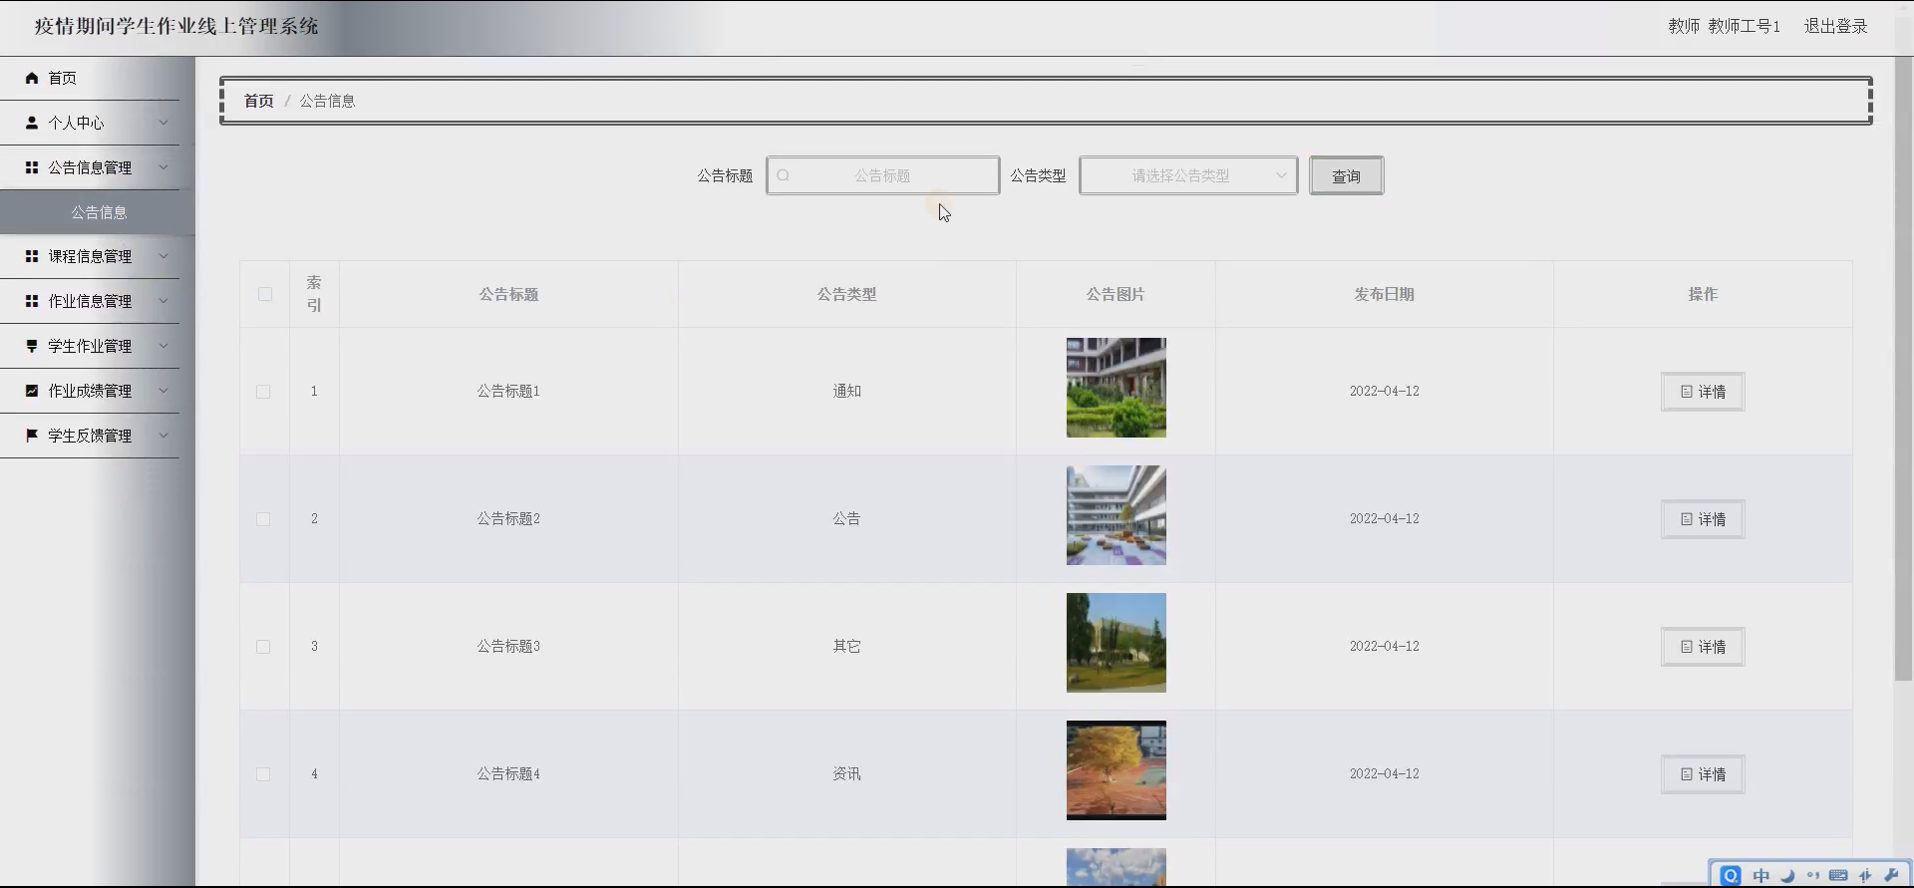
Task: Click the grid icon for 课程信息管理
Action: click(x=31, y=257)
